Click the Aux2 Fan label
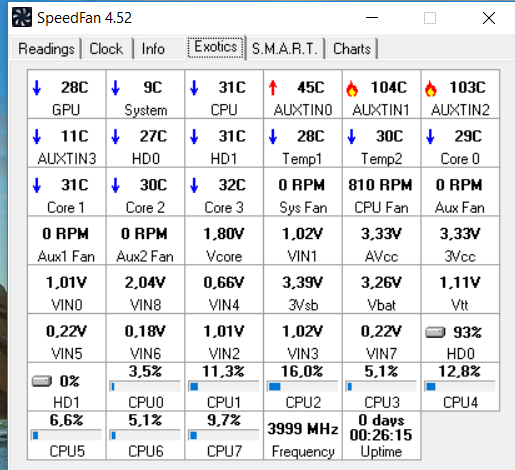The height and width of the screenshot is (470, 515). coord(145,257)
